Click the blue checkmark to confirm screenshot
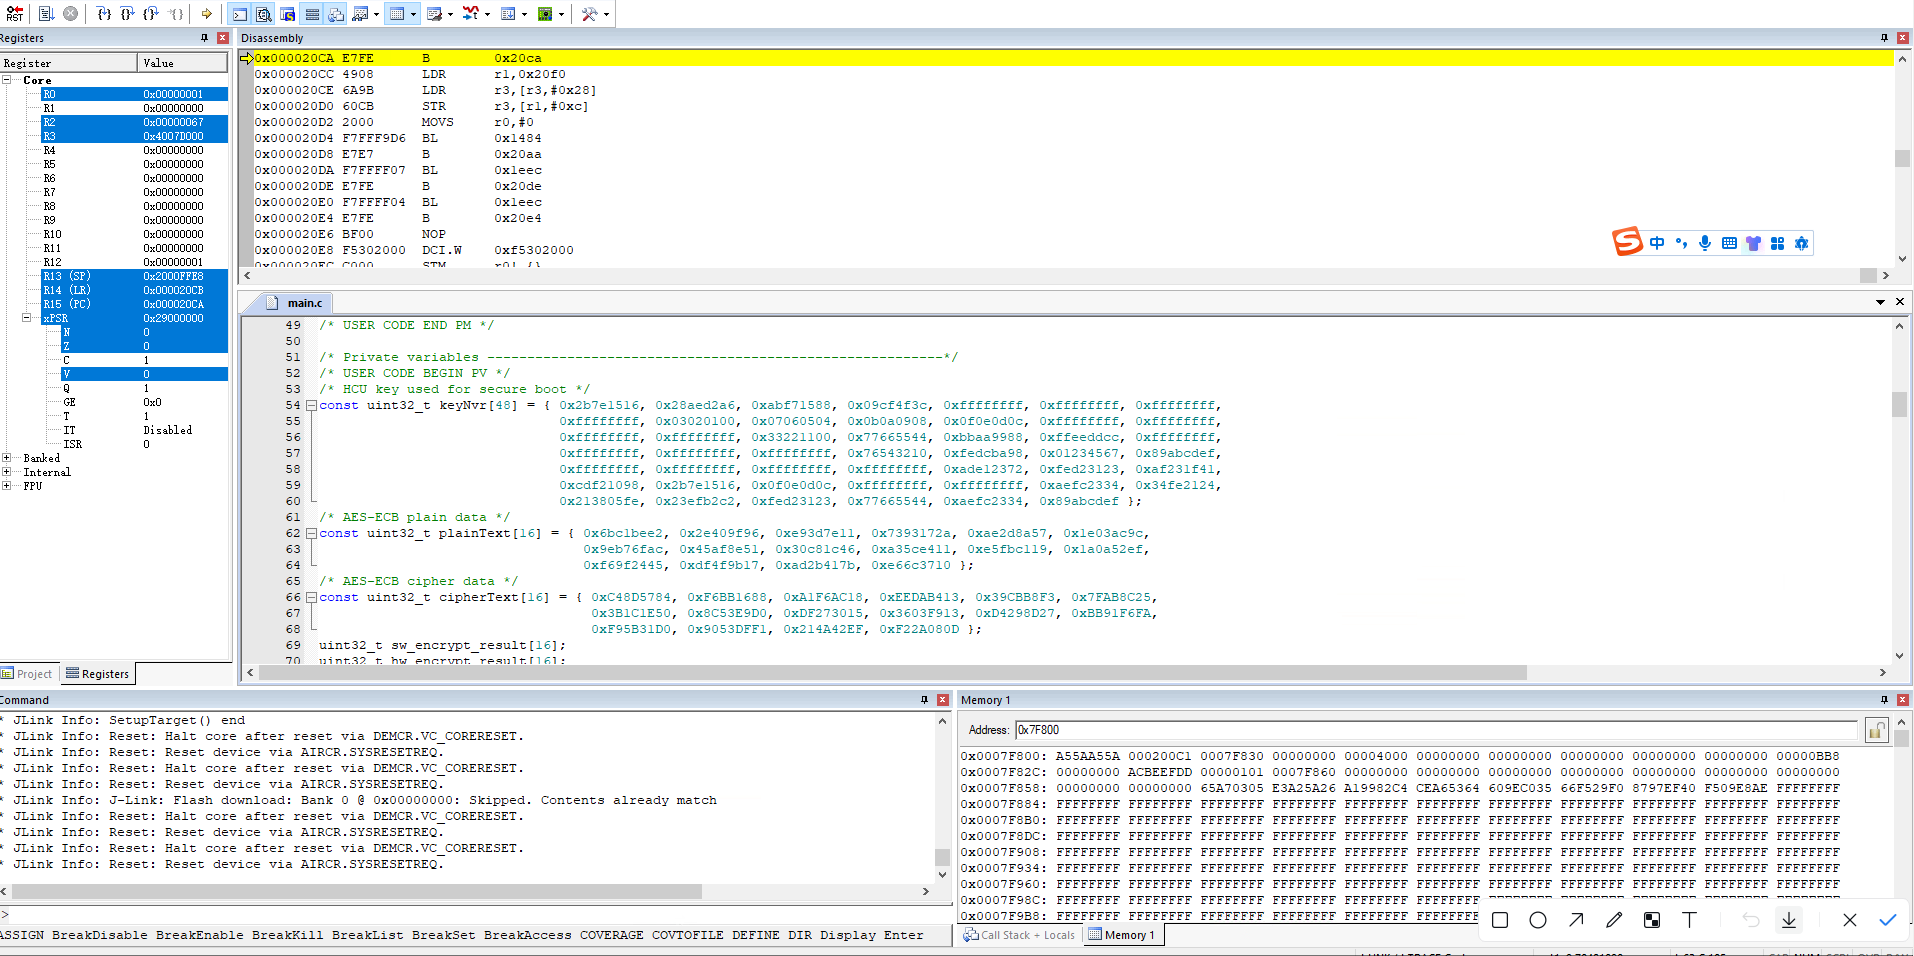 (1887, 920)
